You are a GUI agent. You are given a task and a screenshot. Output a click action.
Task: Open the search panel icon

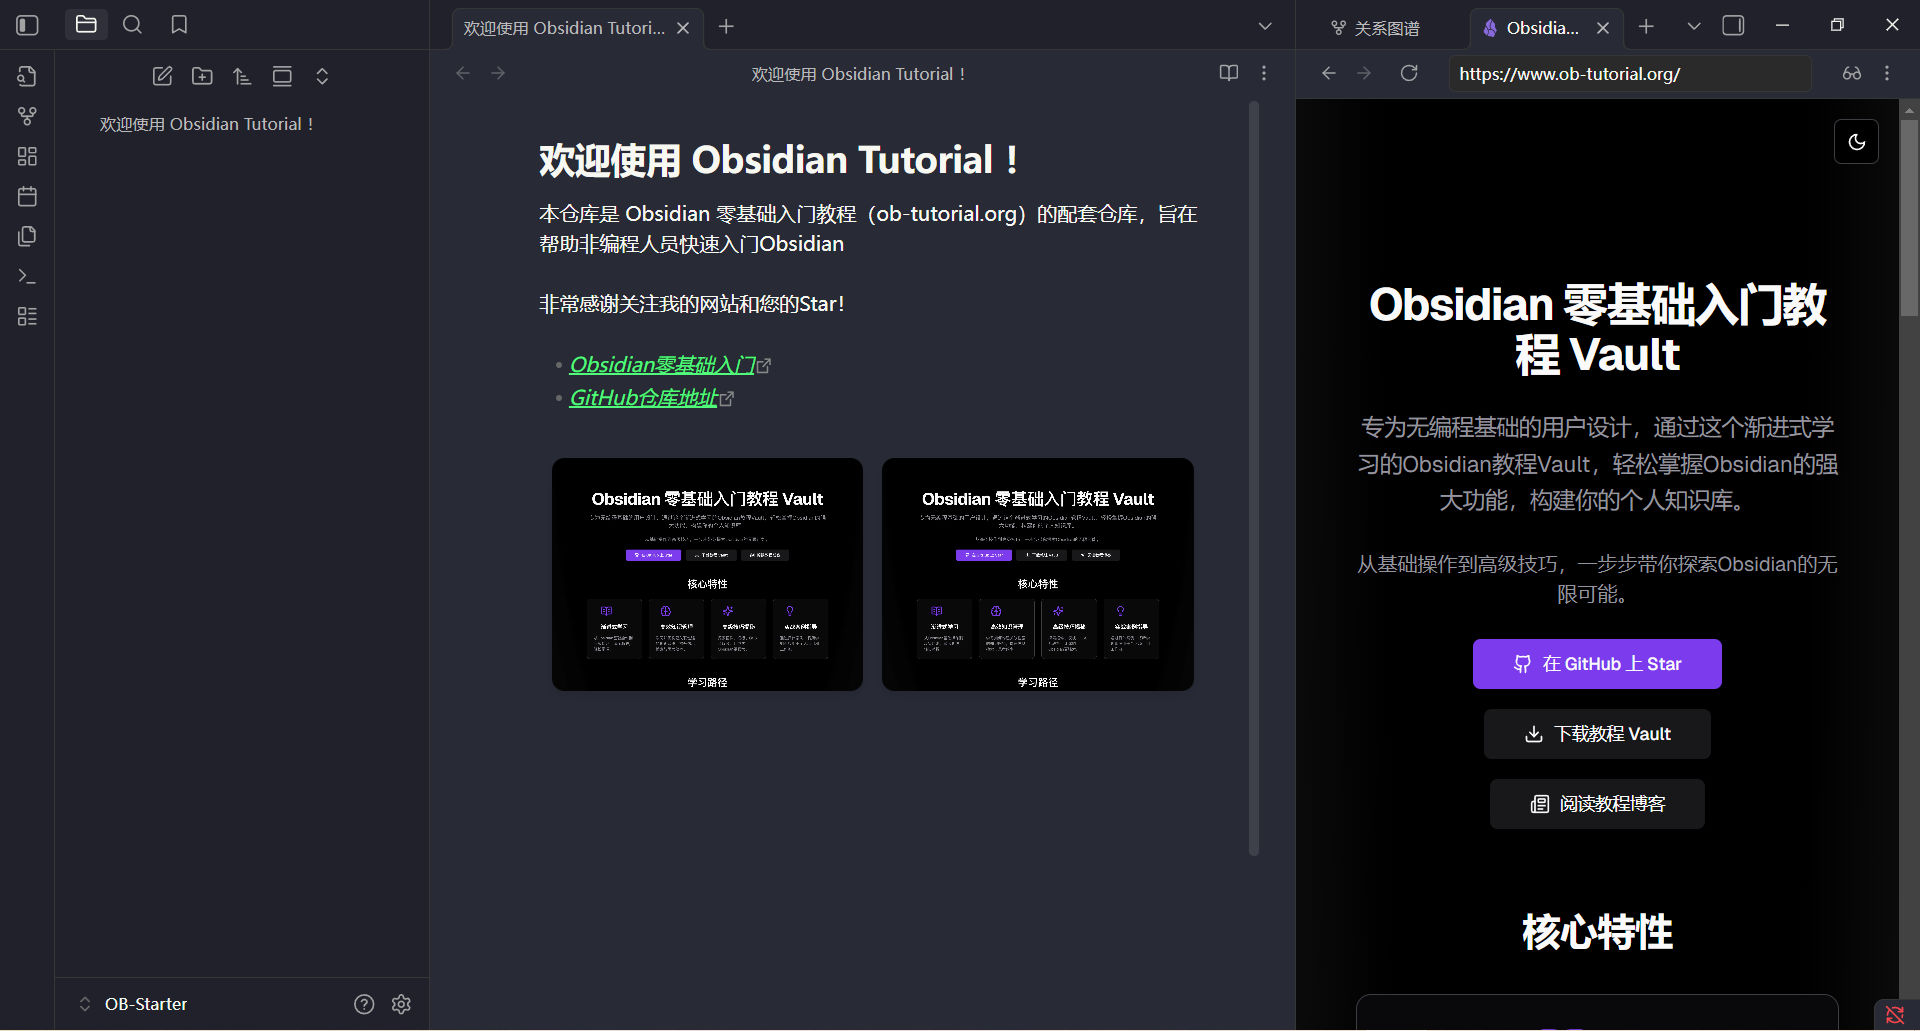click(132, 25)
